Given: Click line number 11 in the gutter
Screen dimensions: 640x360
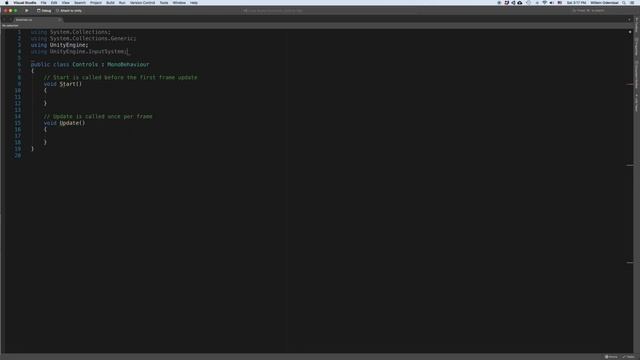Looking at the screenshot, I should [18, 97].
